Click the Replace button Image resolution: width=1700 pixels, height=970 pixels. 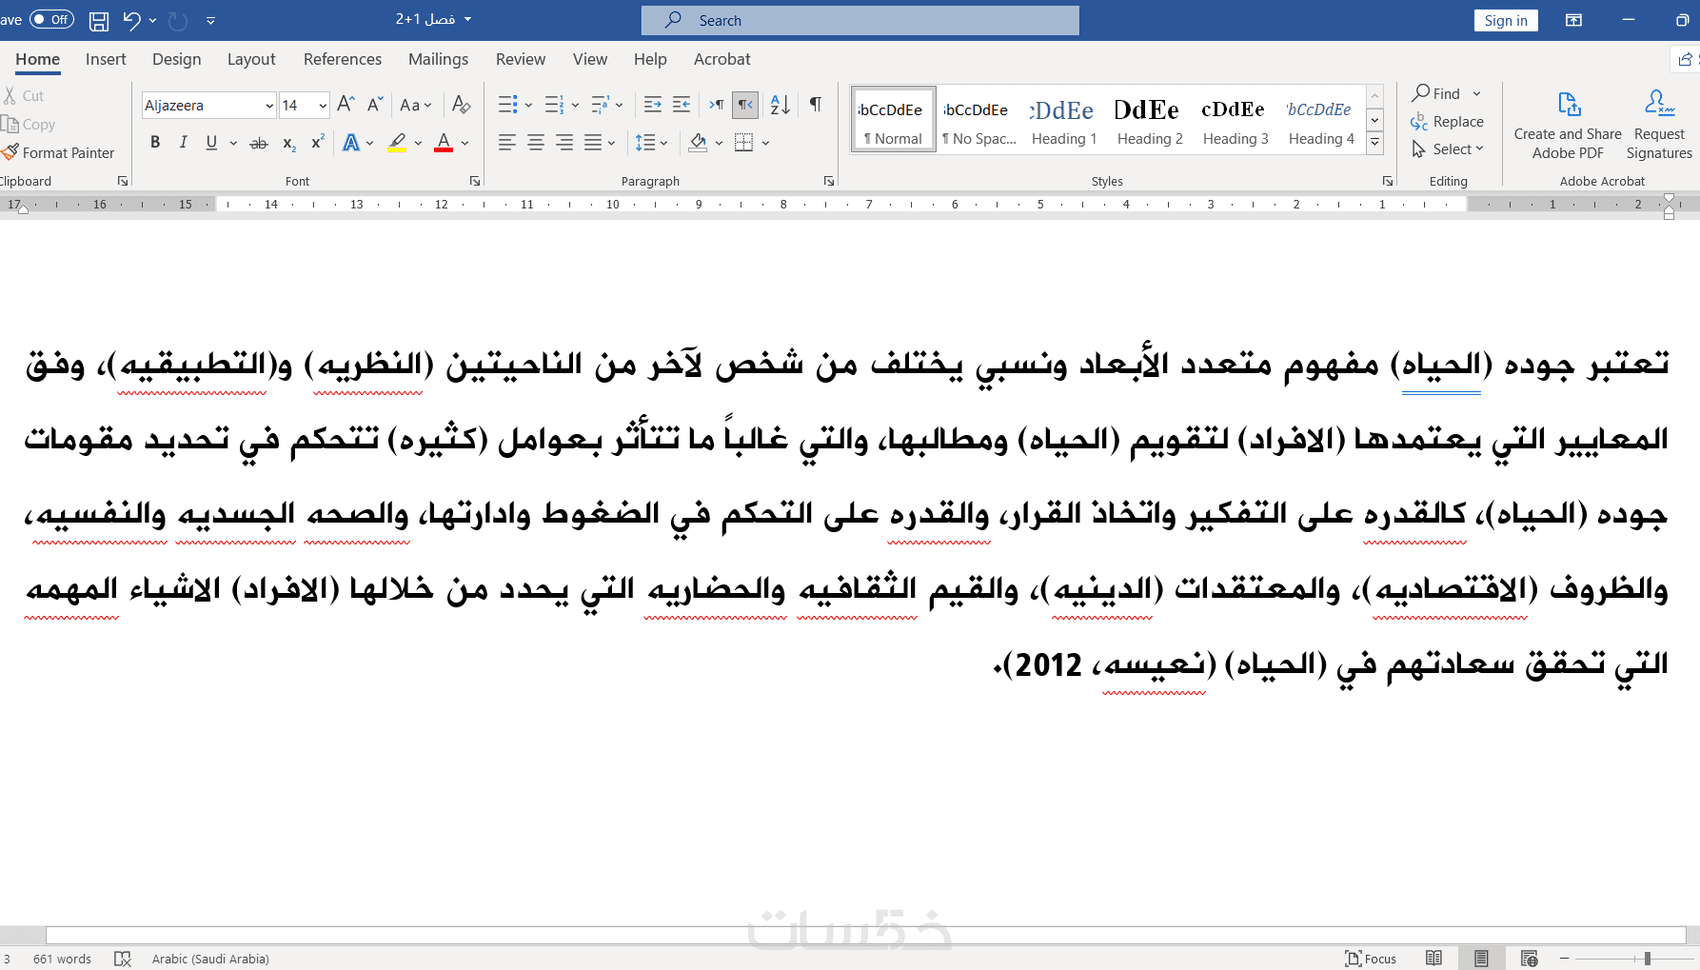tap(1448, 121)
